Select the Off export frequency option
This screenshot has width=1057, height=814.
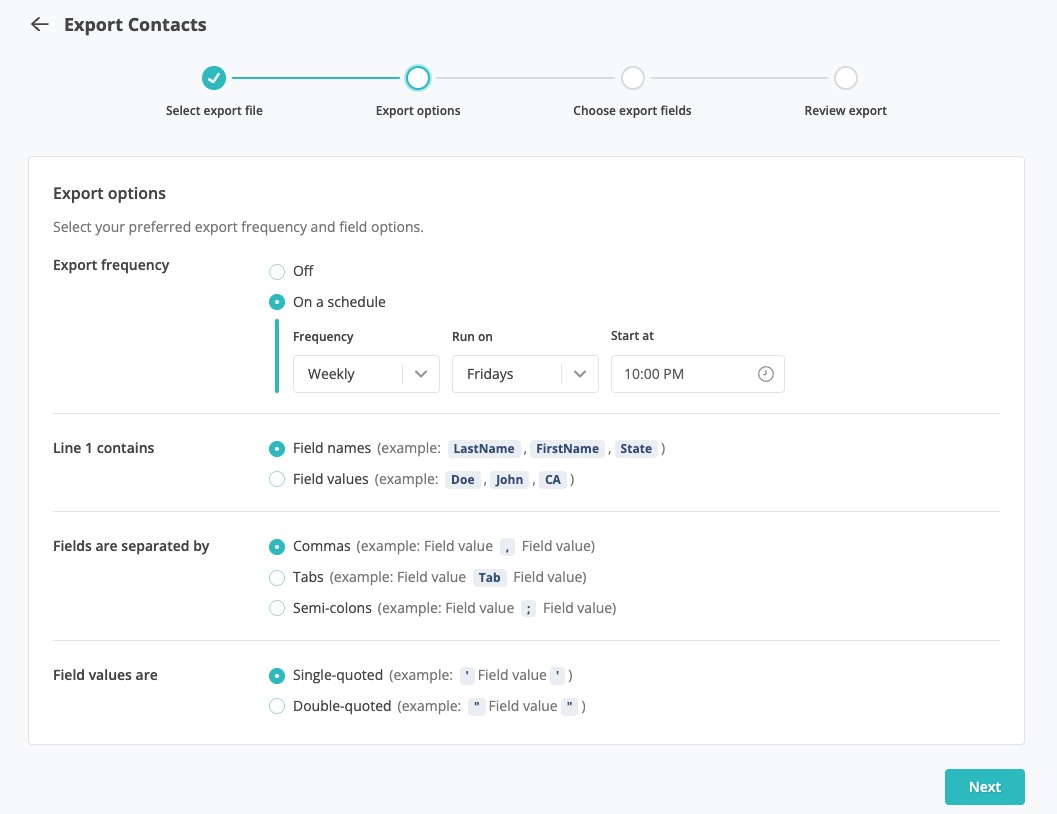coord(276,272)
